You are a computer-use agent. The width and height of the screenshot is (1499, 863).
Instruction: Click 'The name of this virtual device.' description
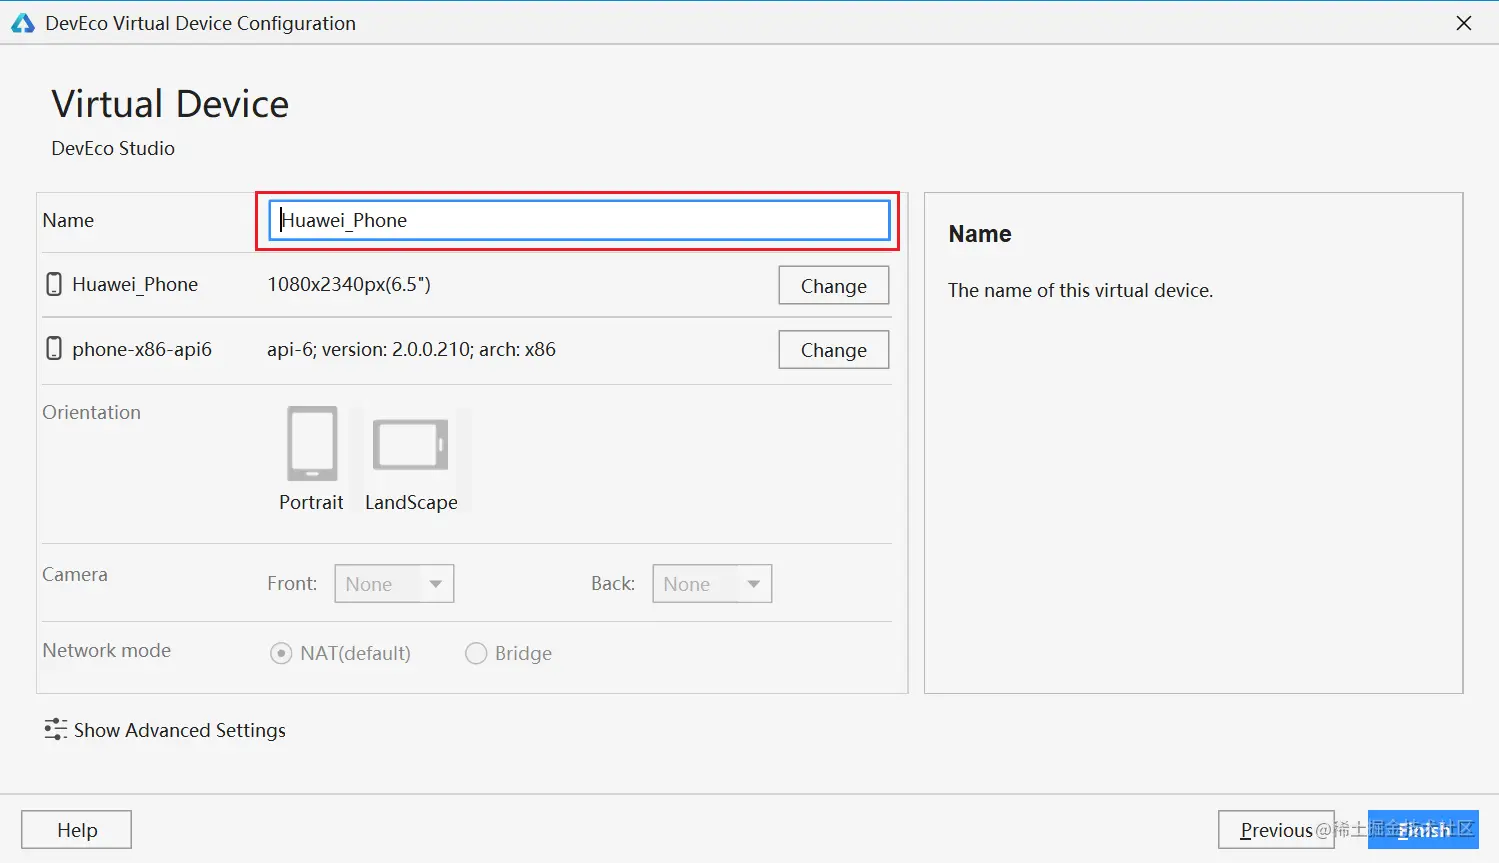pos(1080,290)
